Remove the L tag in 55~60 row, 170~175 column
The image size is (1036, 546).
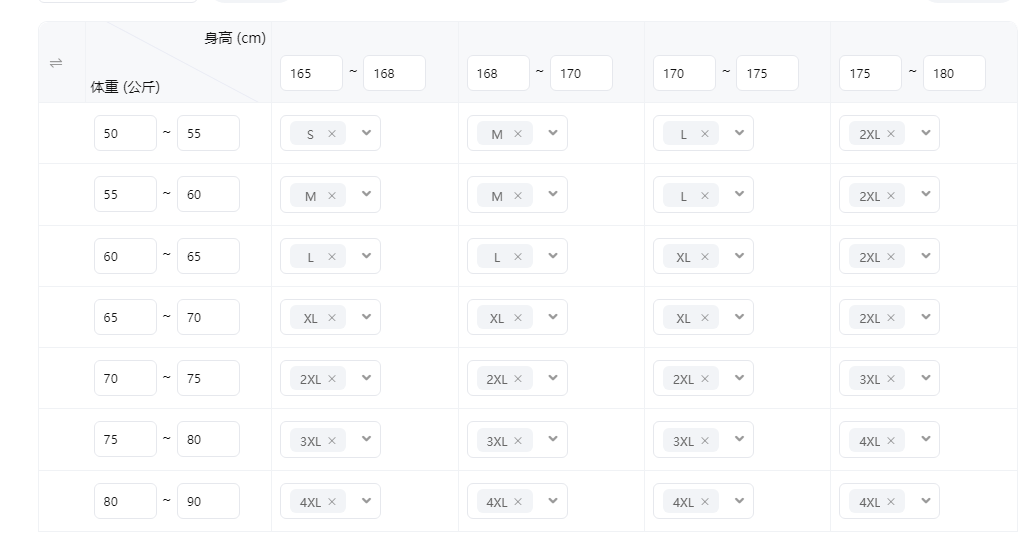point(705,196)
